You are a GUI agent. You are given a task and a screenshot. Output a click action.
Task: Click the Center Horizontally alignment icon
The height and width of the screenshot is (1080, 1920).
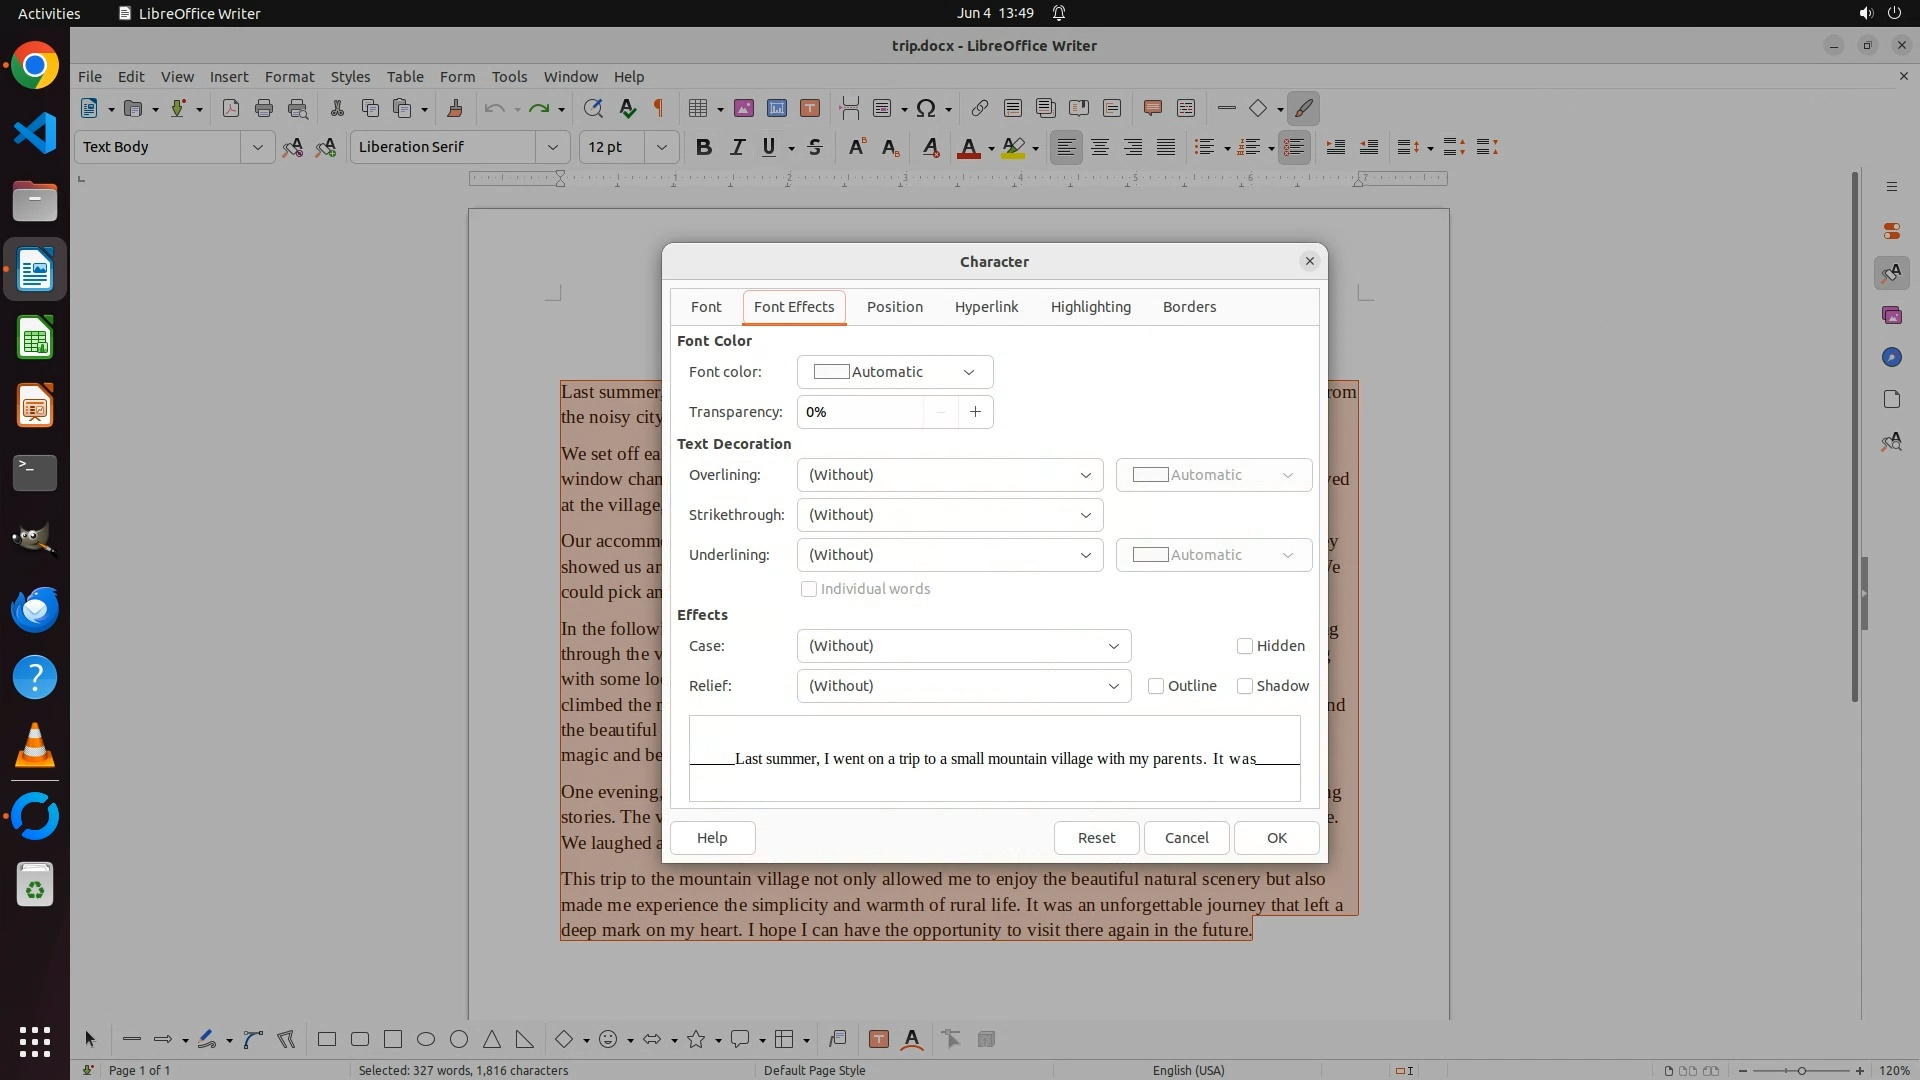click(x=1100, y=147)
